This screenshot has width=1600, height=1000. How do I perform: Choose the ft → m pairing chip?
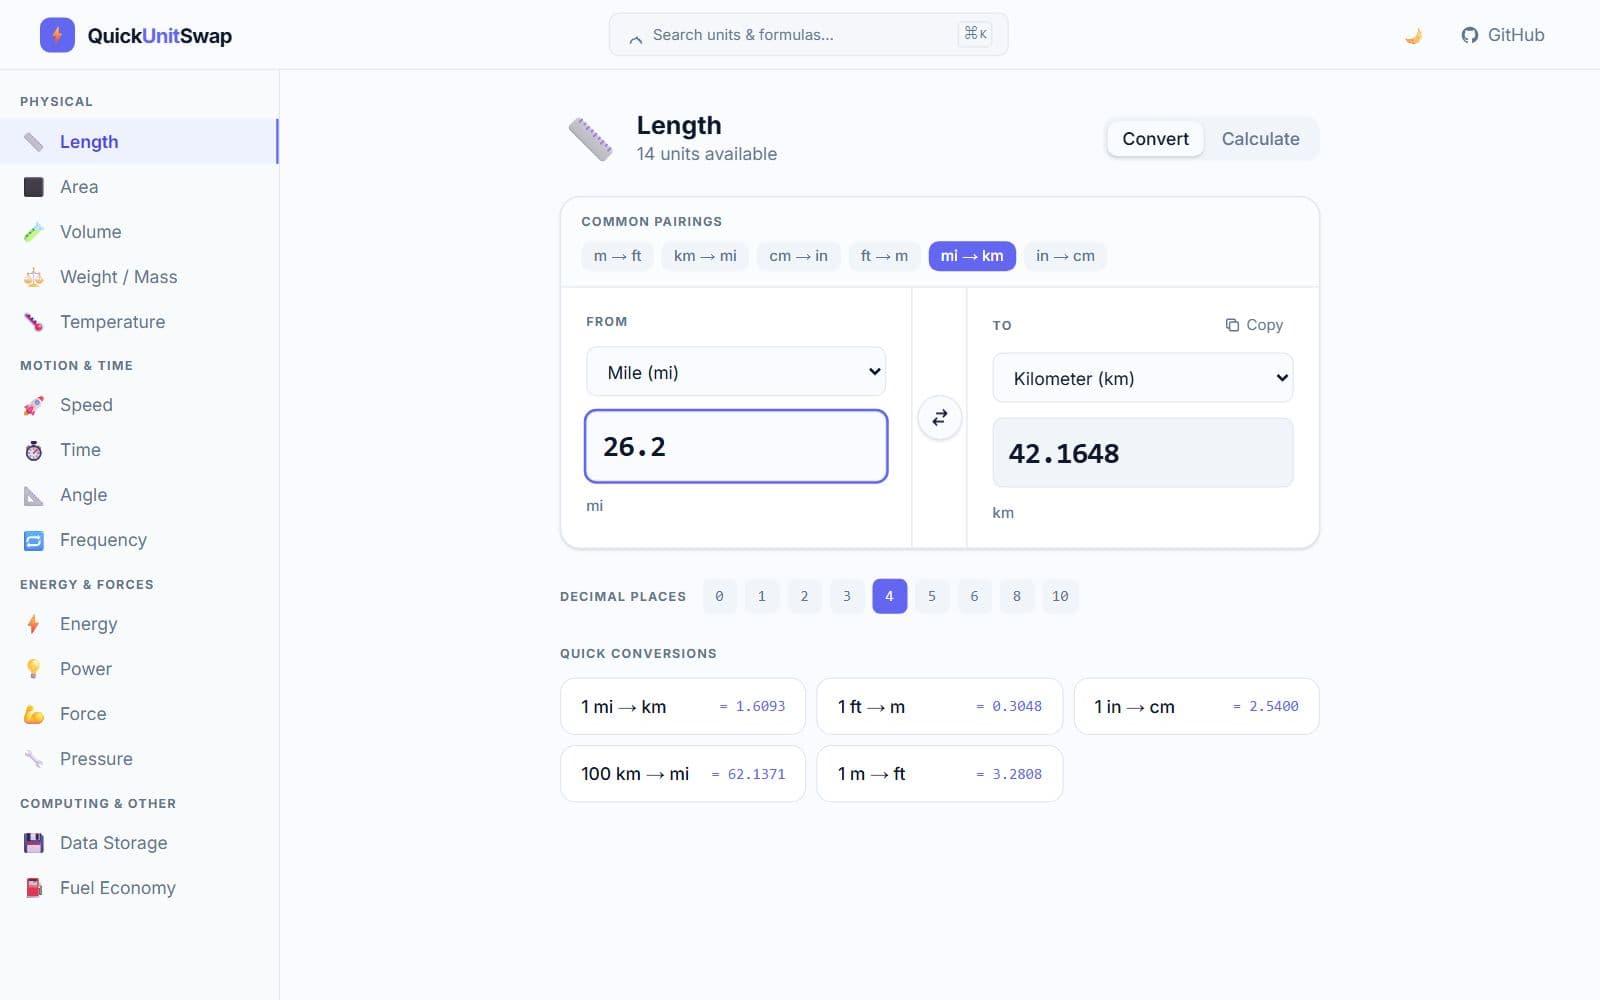884,256
